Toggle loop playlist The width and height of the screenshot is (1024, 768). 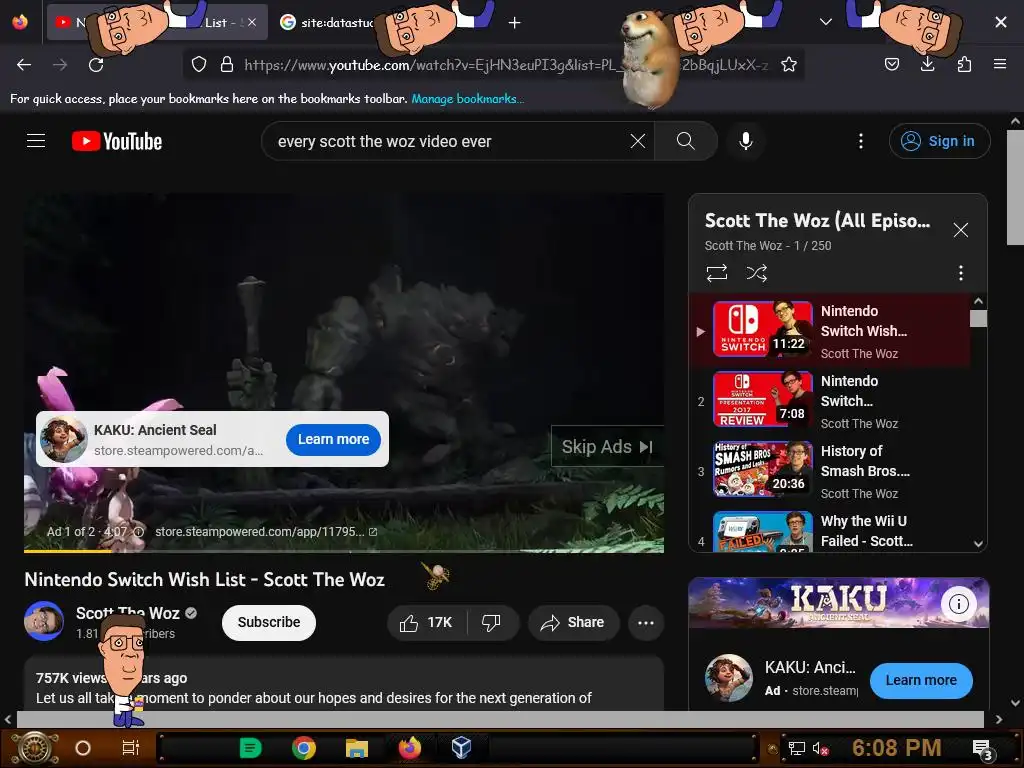click(x=716, y=272)
